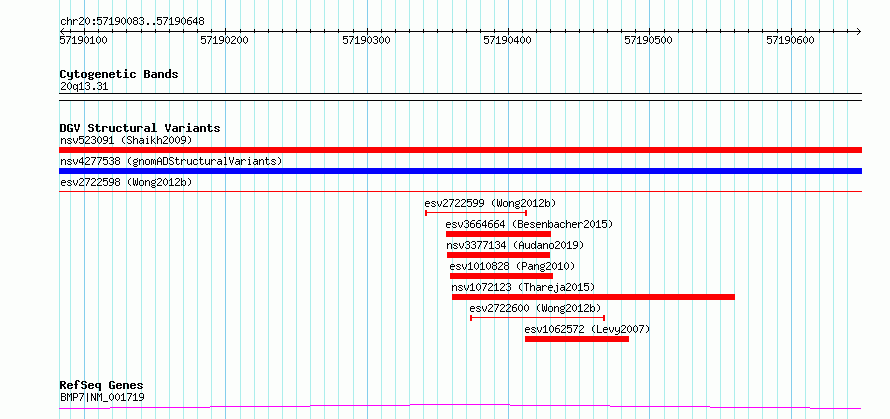Click the 57190200 ruler position label
The height and width of the screenshot is (419, 890).
pyautogui.click(x=225, y=40)
